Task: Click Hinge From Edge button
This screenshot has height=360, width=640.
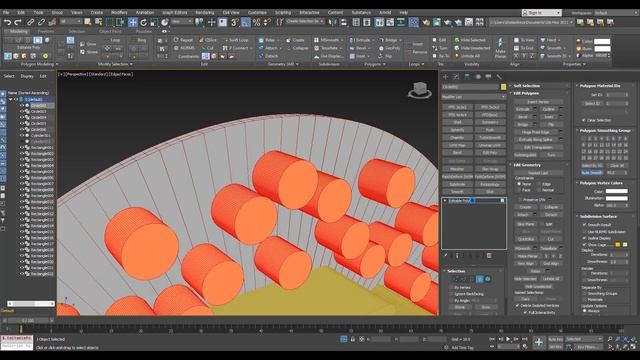Action: tap(536, 132)
